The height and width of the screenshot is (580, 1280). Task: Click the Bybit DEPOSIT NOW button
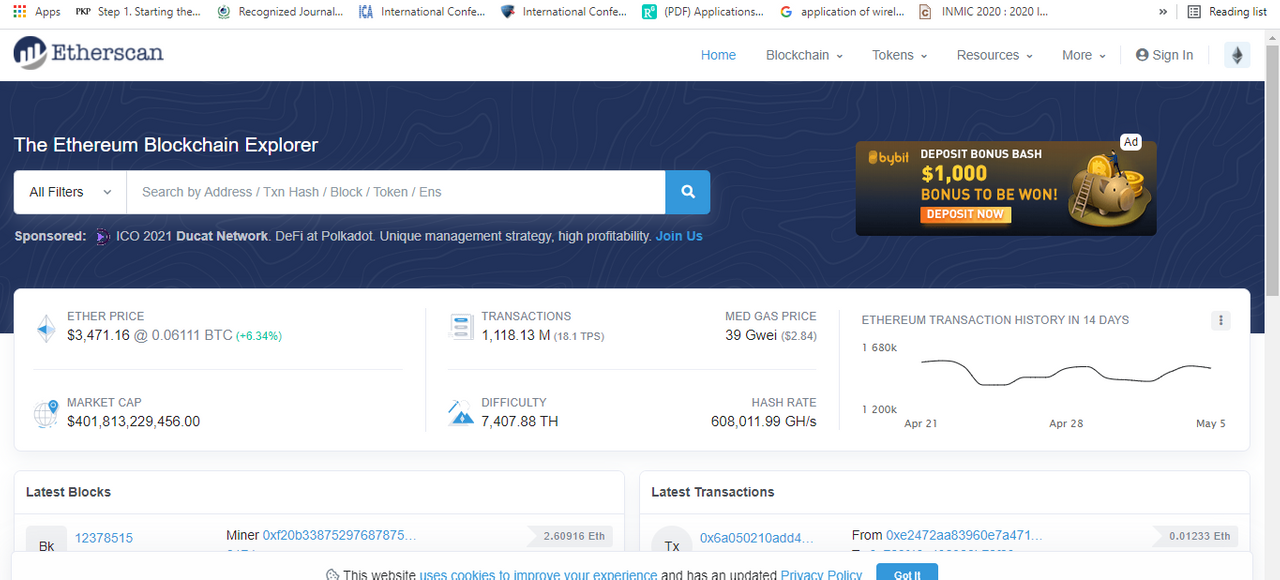[x=965, y=214]
